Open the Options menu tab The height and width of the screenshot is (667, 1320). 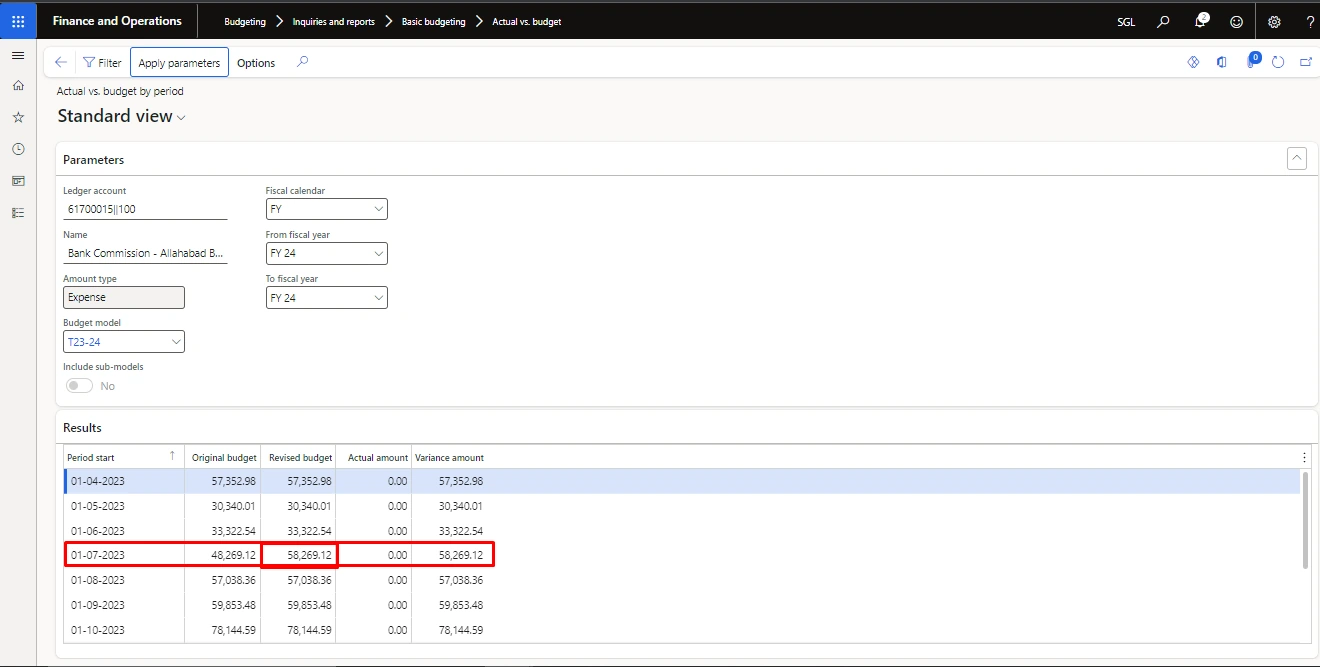[x=256, y=62]
